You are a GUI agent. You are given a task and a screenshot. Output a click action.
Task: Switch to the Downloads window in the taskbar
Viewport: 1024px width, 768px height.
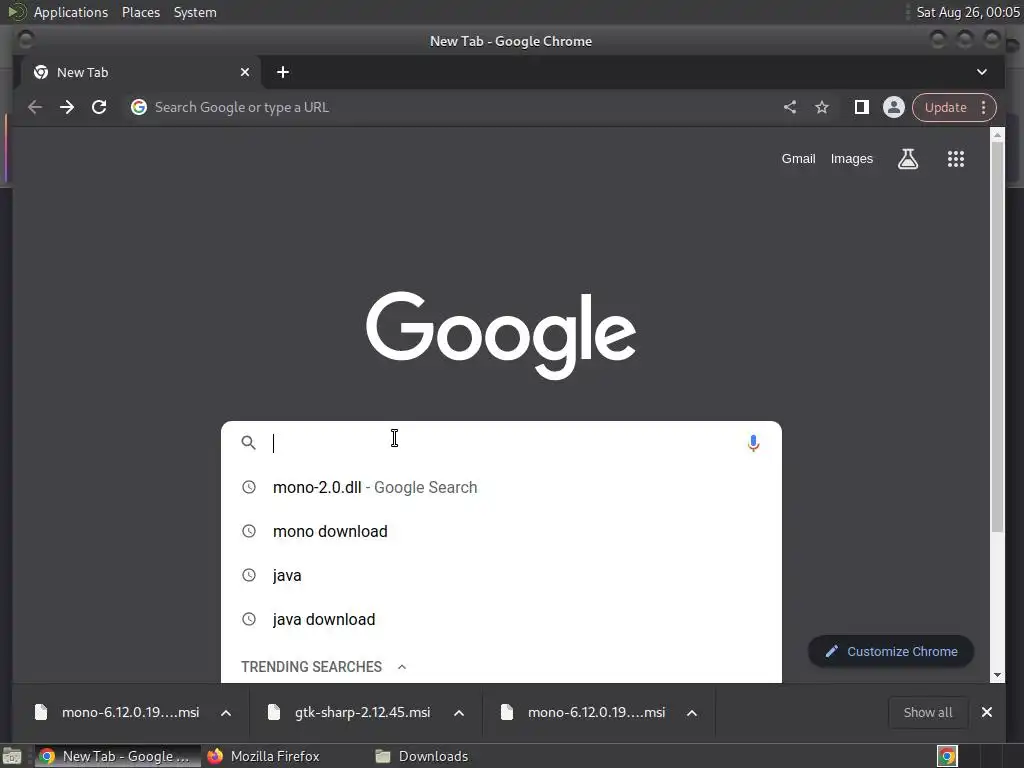(x=423, y=756)
